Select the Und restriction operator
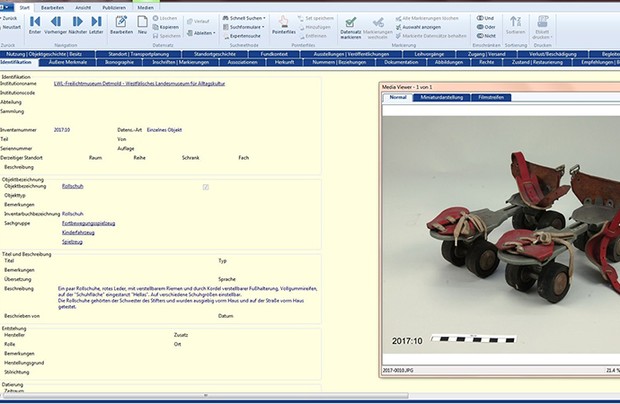 click(485, 18)
